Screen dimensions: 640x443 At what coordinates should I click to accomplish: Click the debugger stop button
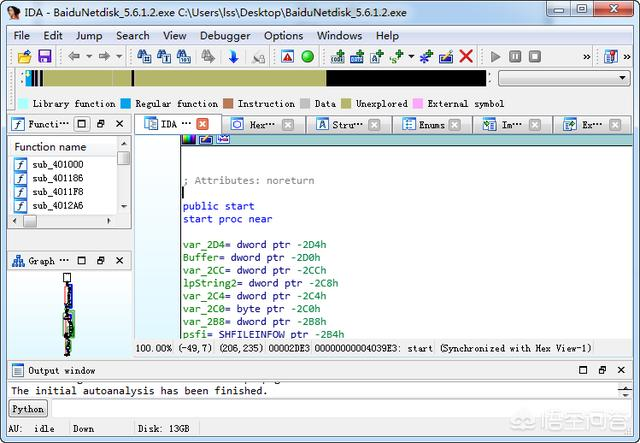click(535, 56)
